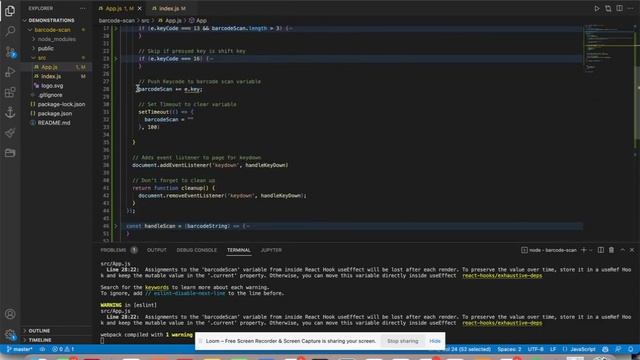Select the App.js editor tab
Screen dimensions: 640x360
click(x=120, y=8)
